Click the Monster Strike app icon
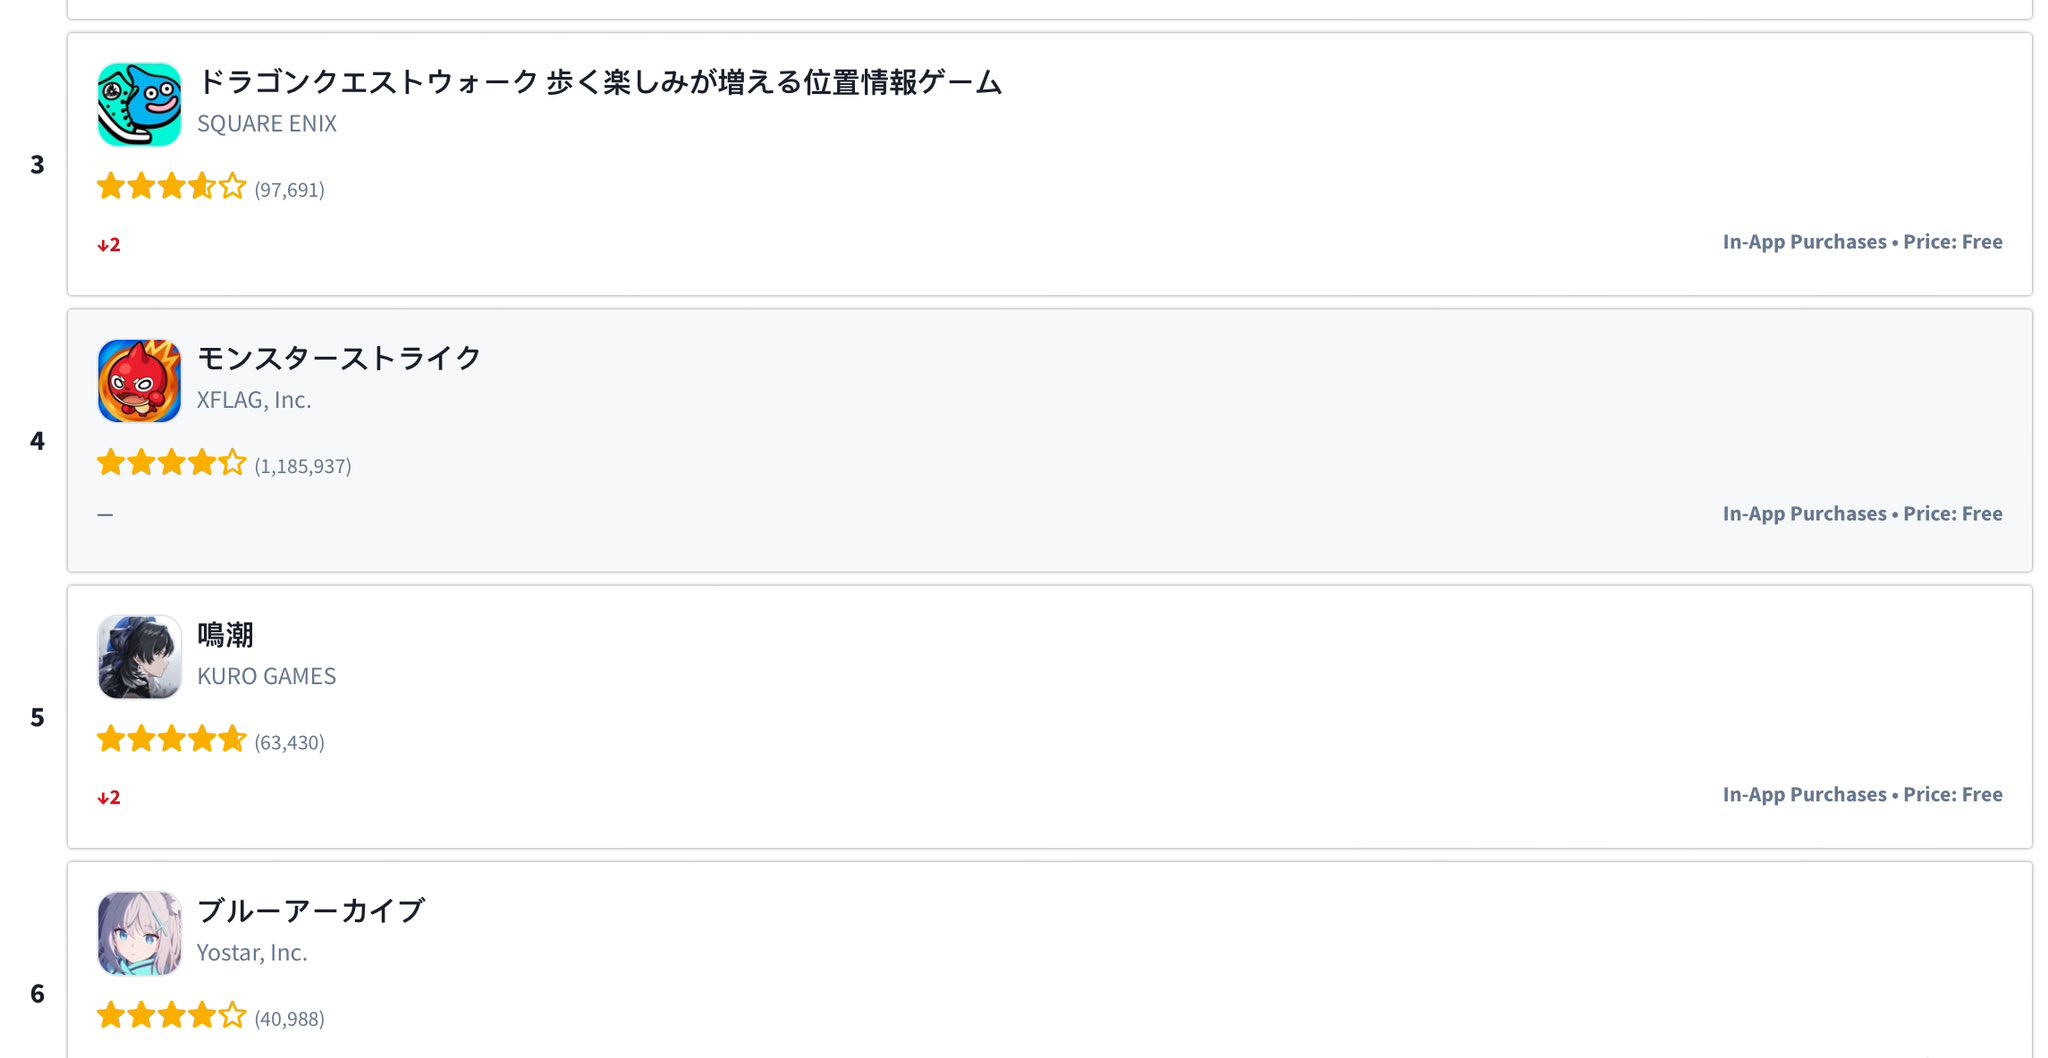This screenshot has width=2048, height=1058. click(139, 381)
